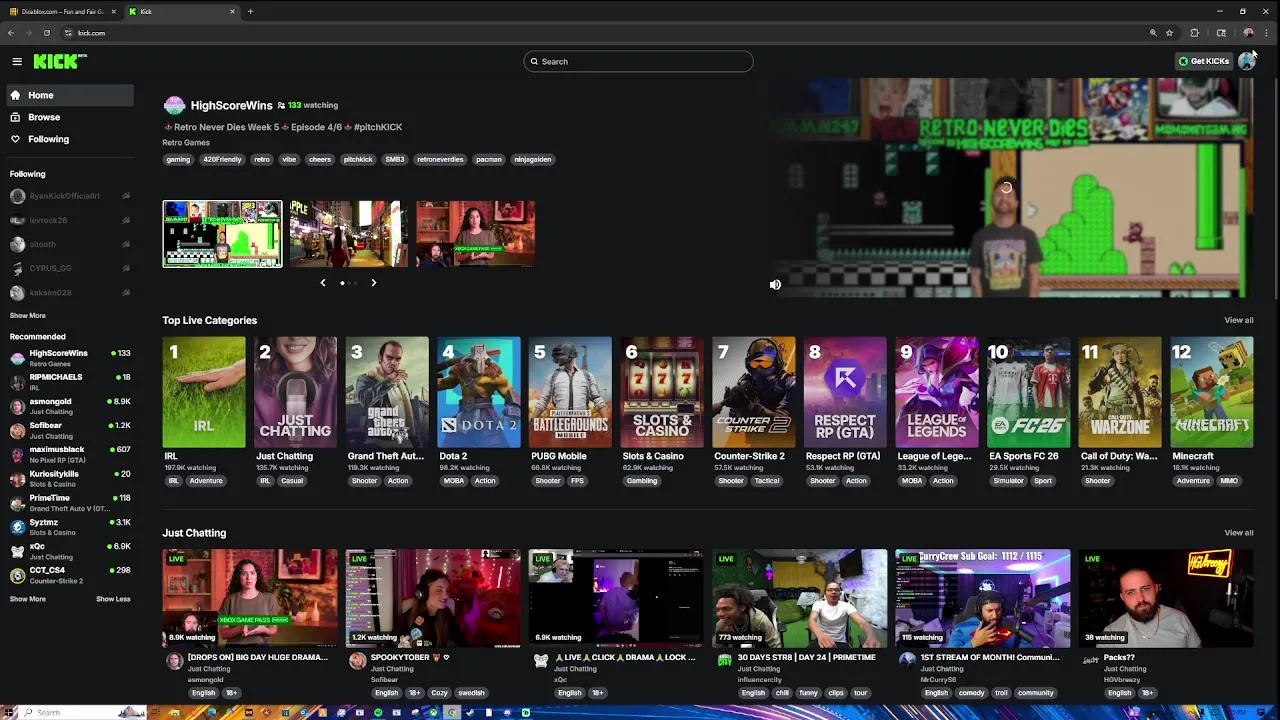The image size is (1280, 720).
Task: Click the Gambling tag under Slots & Casino
Action: point(642,481)
